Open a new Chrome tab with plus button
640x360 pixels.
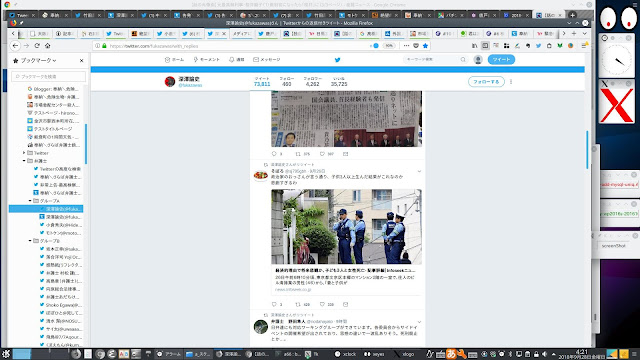tap(573, 15)
